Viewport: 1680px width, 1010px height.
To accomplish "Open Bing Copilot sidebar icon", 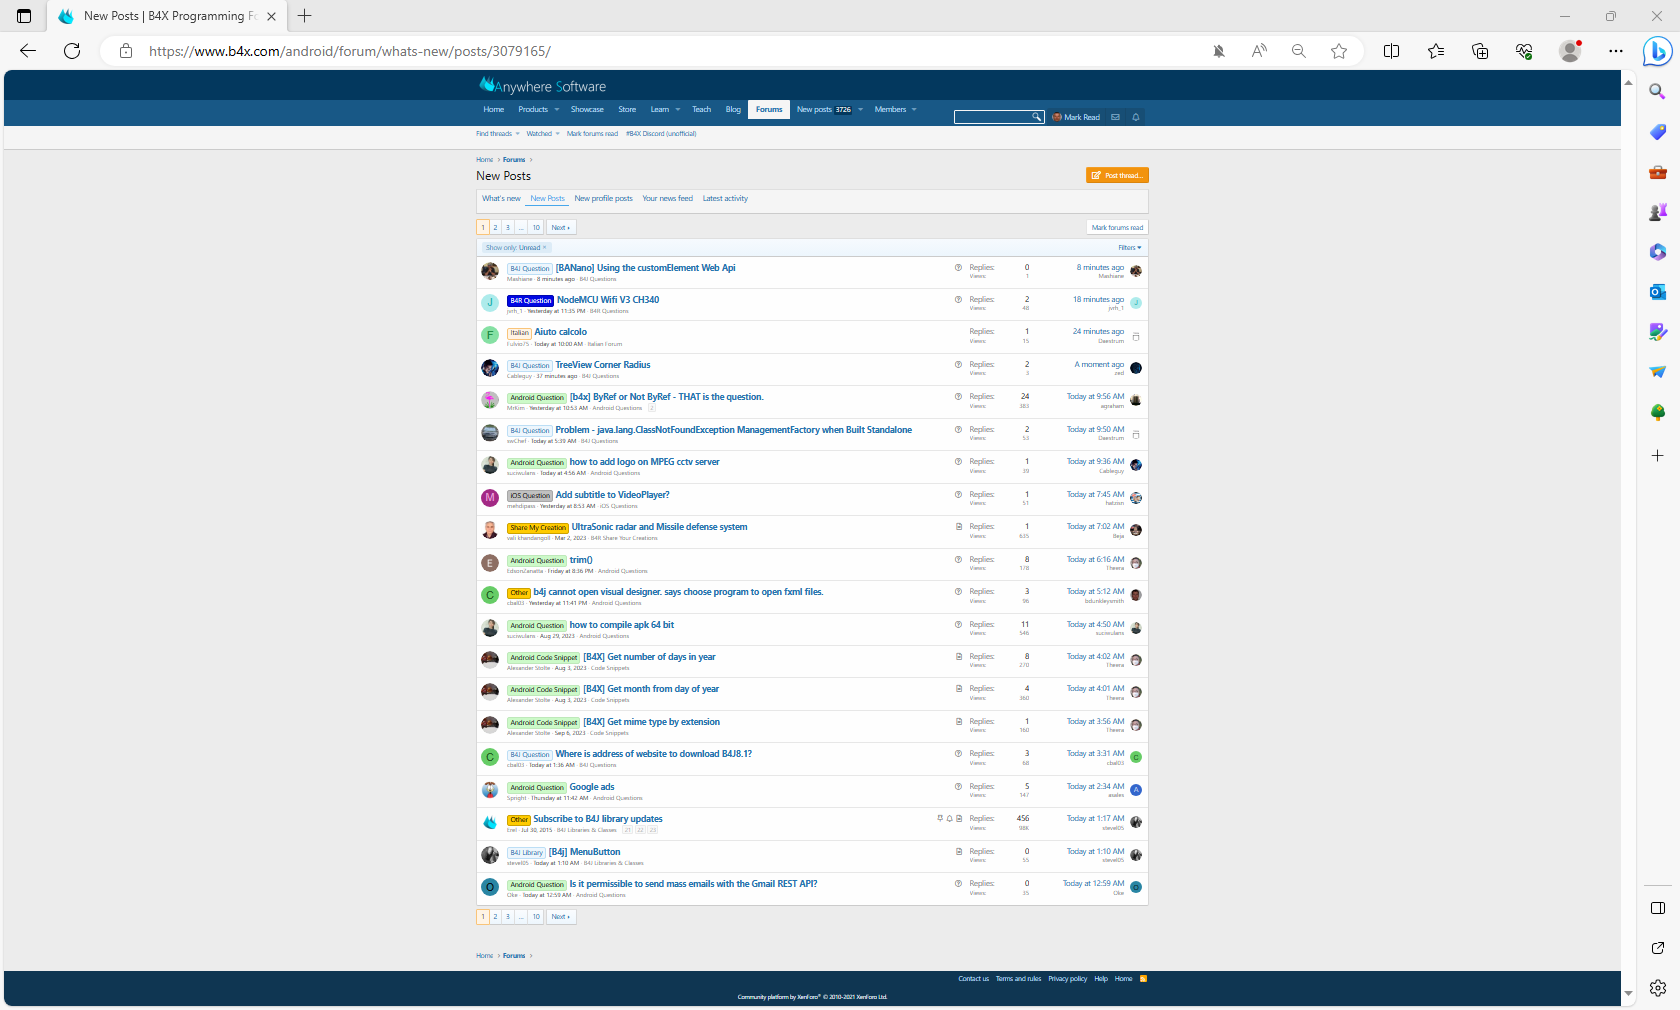I will [x=1657, y=51].
